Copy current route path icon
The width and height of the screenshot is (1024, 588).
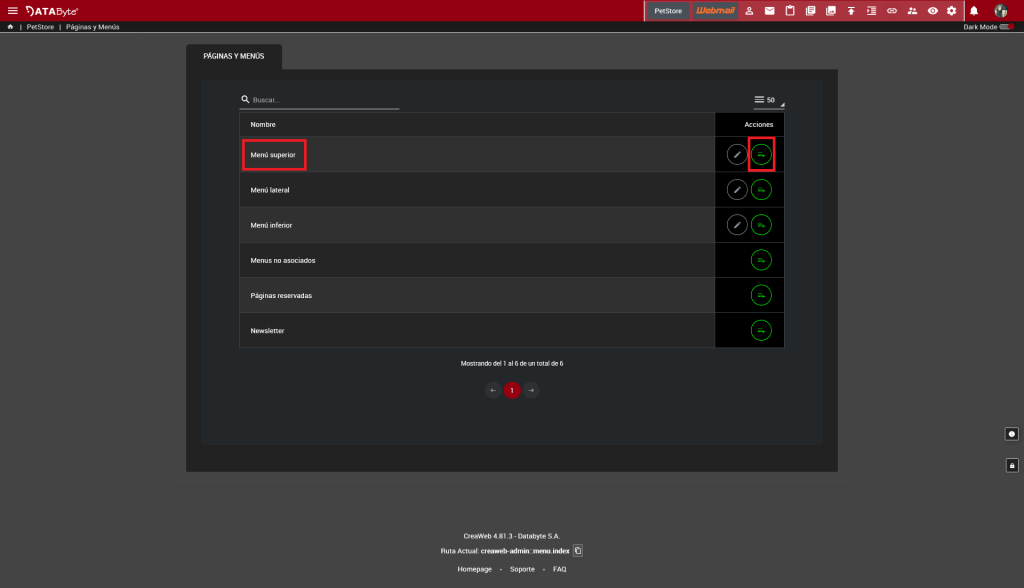click(577, 551)
